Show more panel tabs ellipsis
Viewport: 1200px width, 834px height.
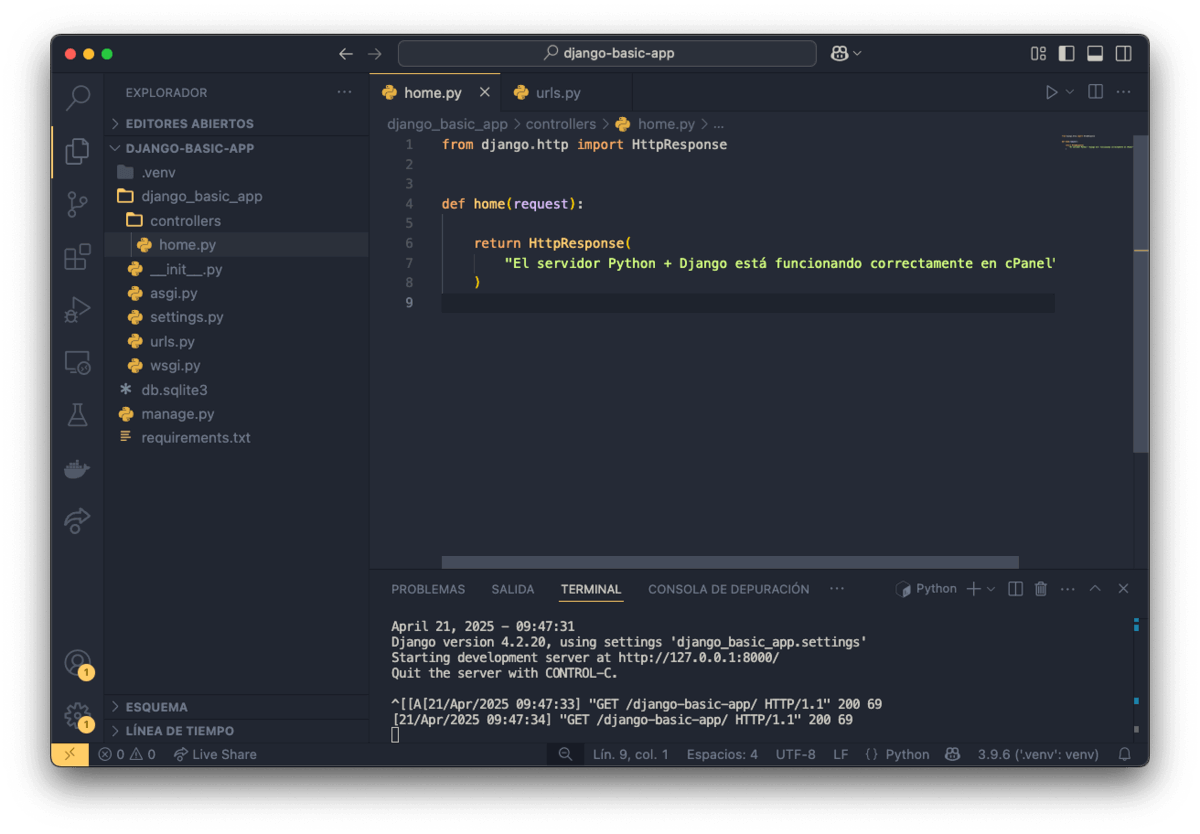coord(837,589)
